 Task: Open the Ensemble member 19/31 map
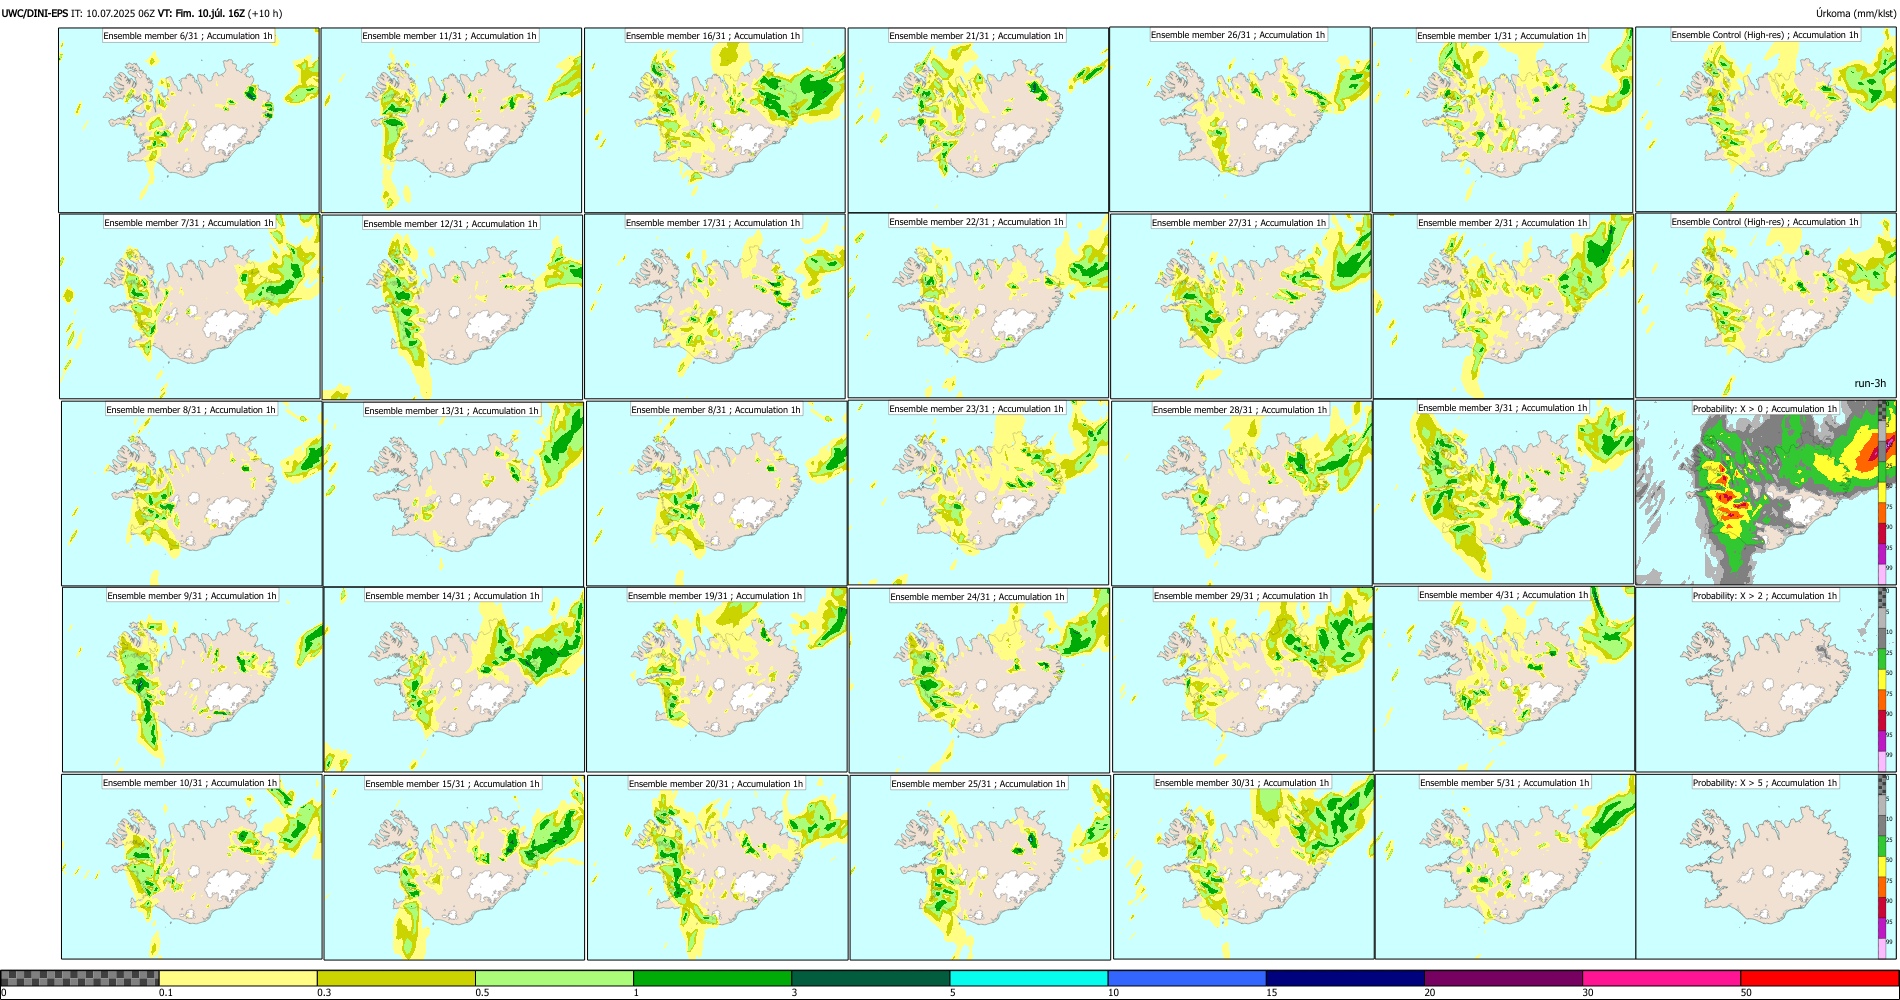(x=717, y=679)
